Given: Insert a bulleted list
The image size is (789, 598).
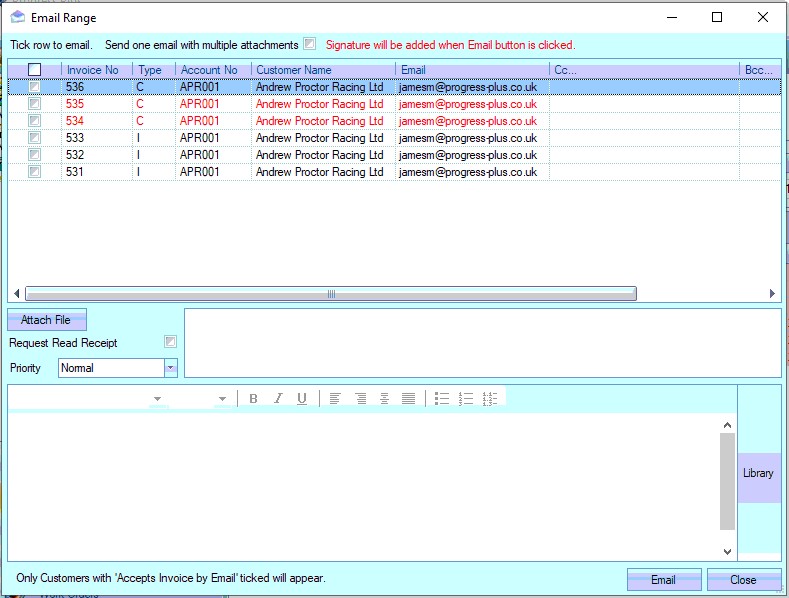Looking at the screenshot, I should [x=441, y=398].
